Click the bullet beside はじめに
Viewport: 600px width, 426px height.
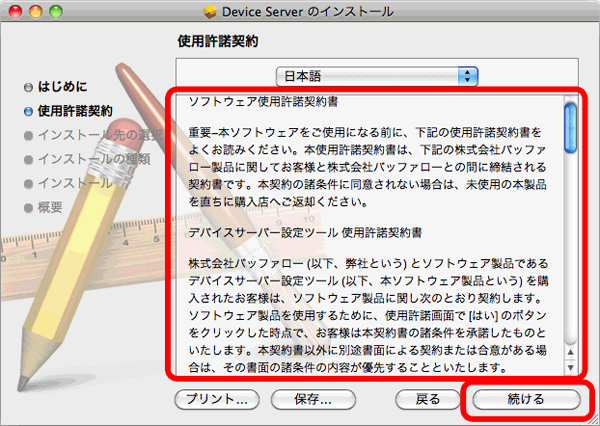[x=28, y=87]
